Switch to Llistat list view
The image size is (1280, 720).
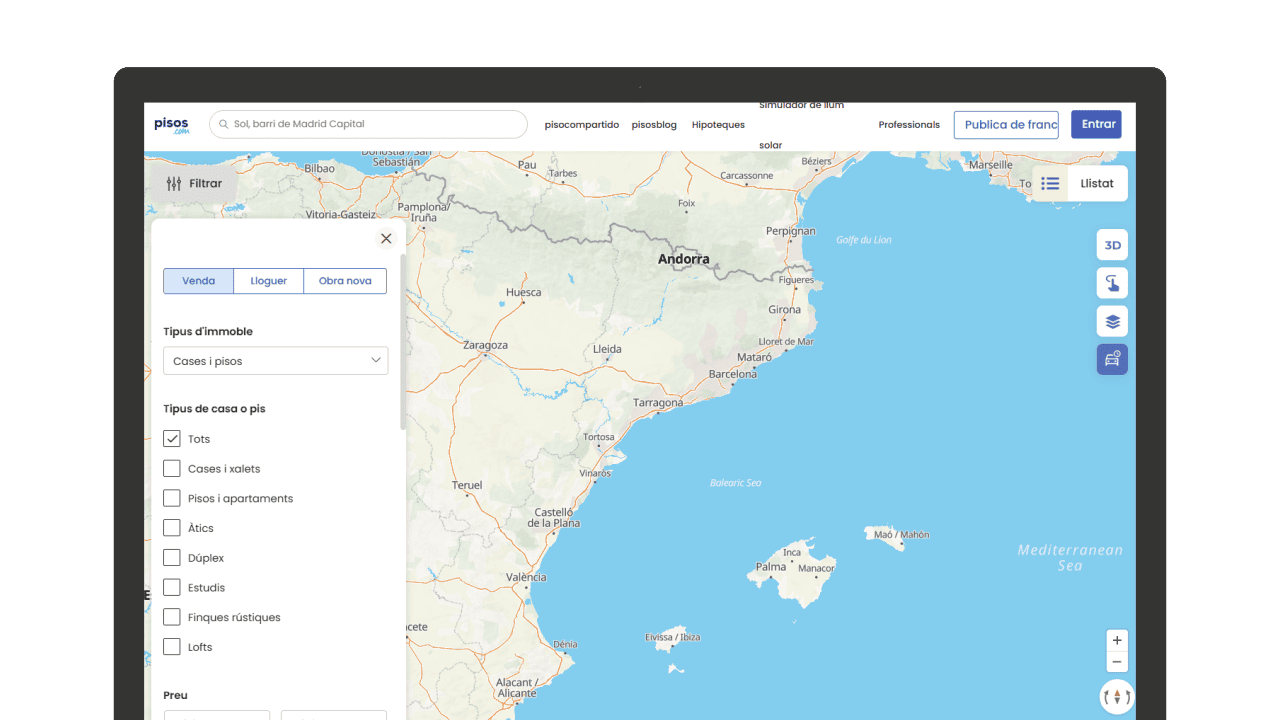(x=1080, y=184)
